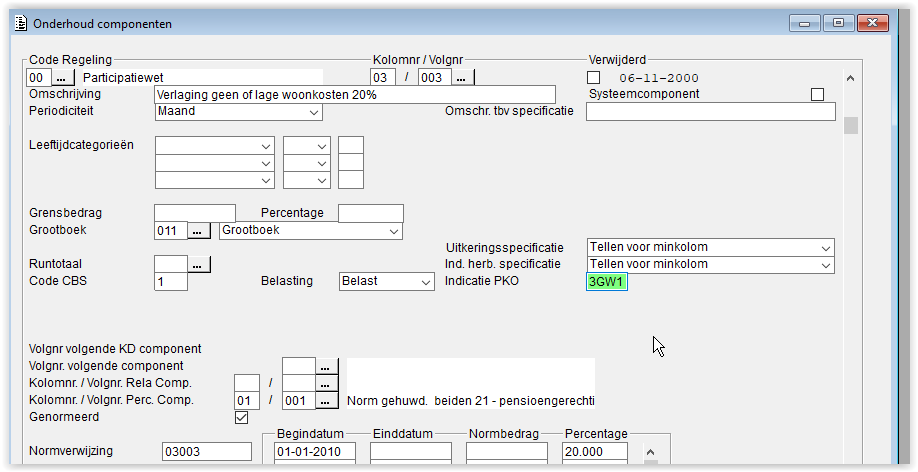918x472 pixels.
Task: Click the first Leeftijdcategorieën small value box
Action: [x=351, y=146]
